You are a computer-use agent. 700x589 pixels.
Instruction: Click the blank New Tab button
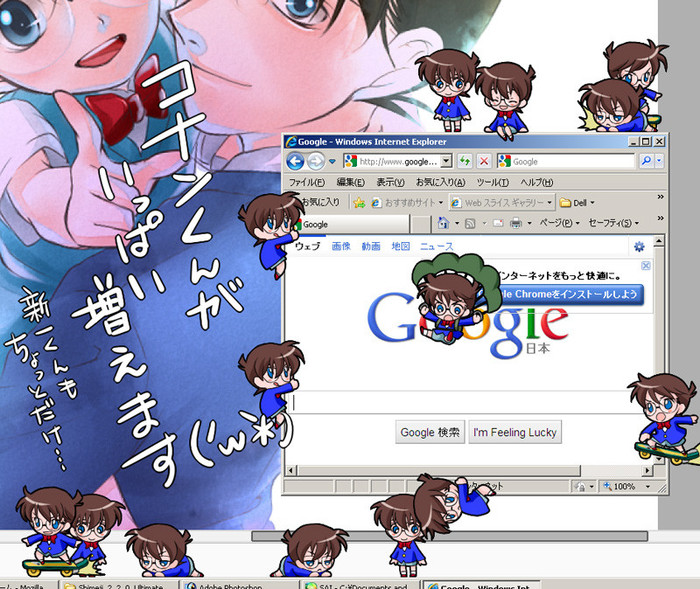point(420,224)
